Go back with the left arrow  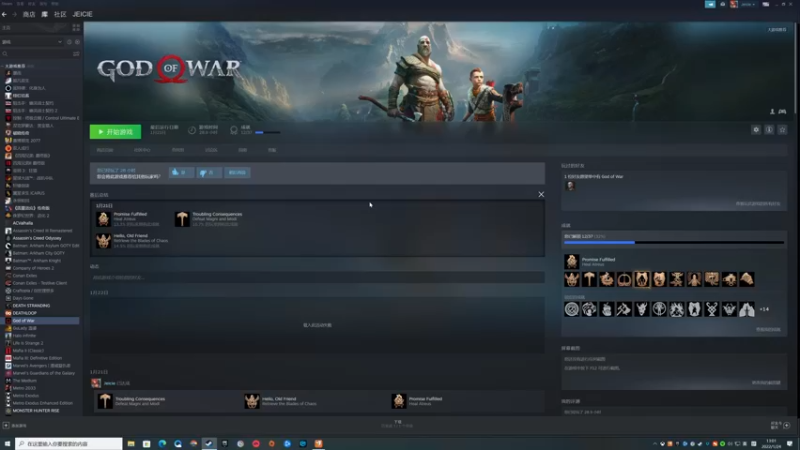point(5,14)
